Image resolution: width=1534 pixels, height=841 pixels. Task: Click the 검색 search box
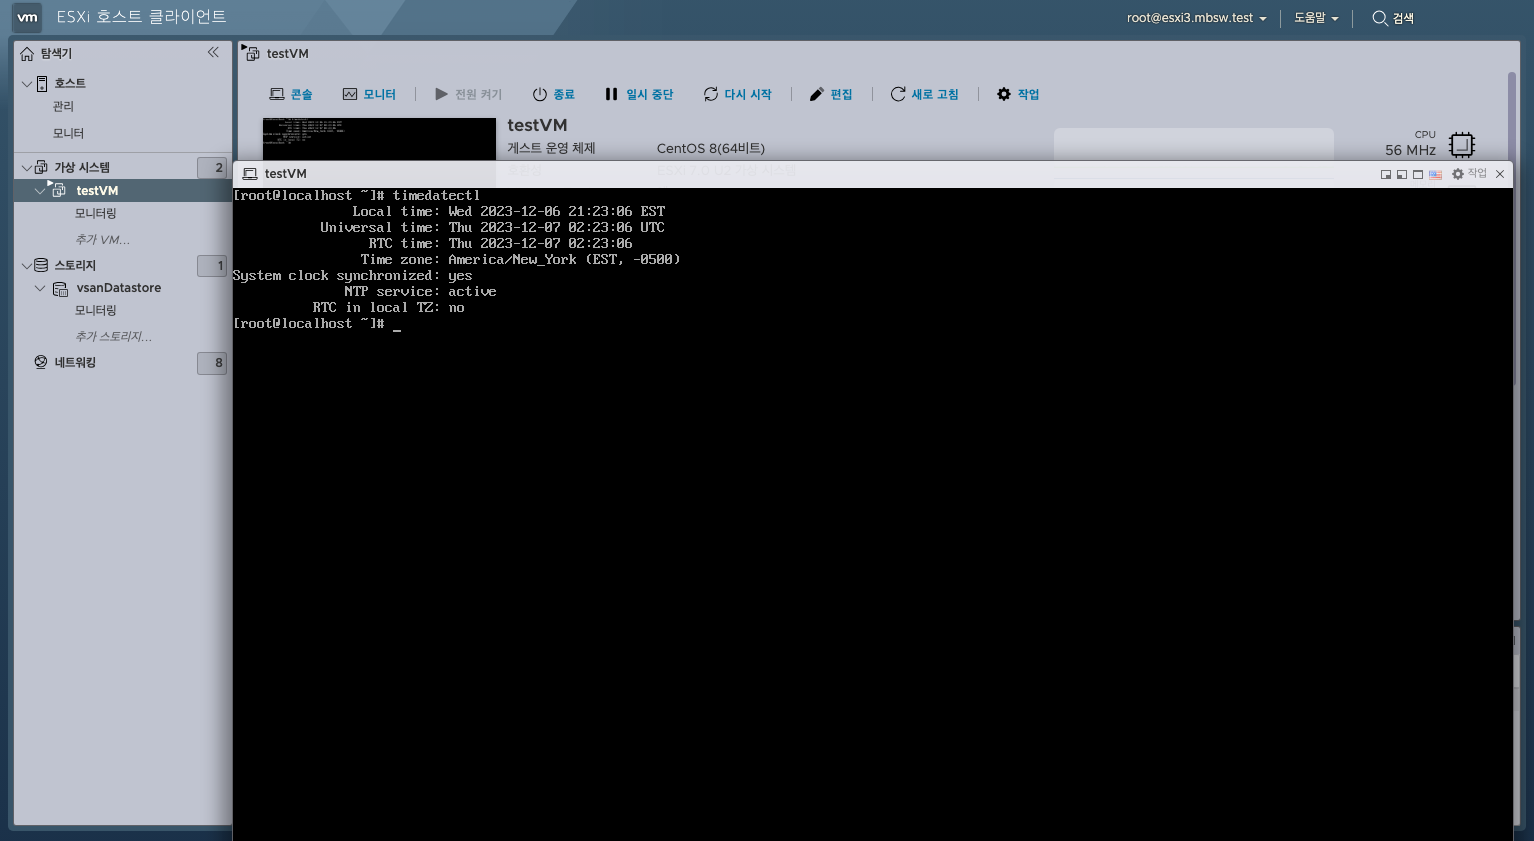[x=1393, y=18]
